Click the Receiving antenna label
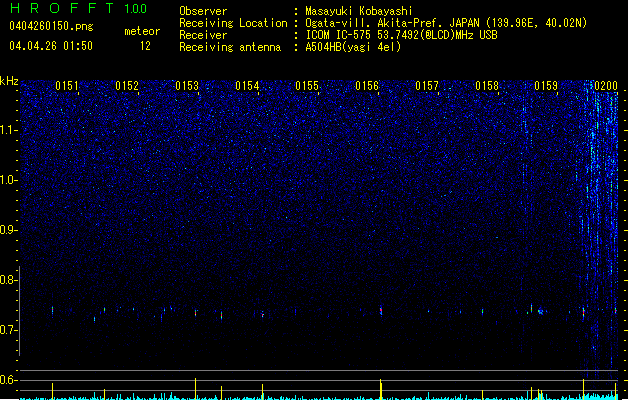The width and height of the screenshot is (629, 400). coord(230,47)
